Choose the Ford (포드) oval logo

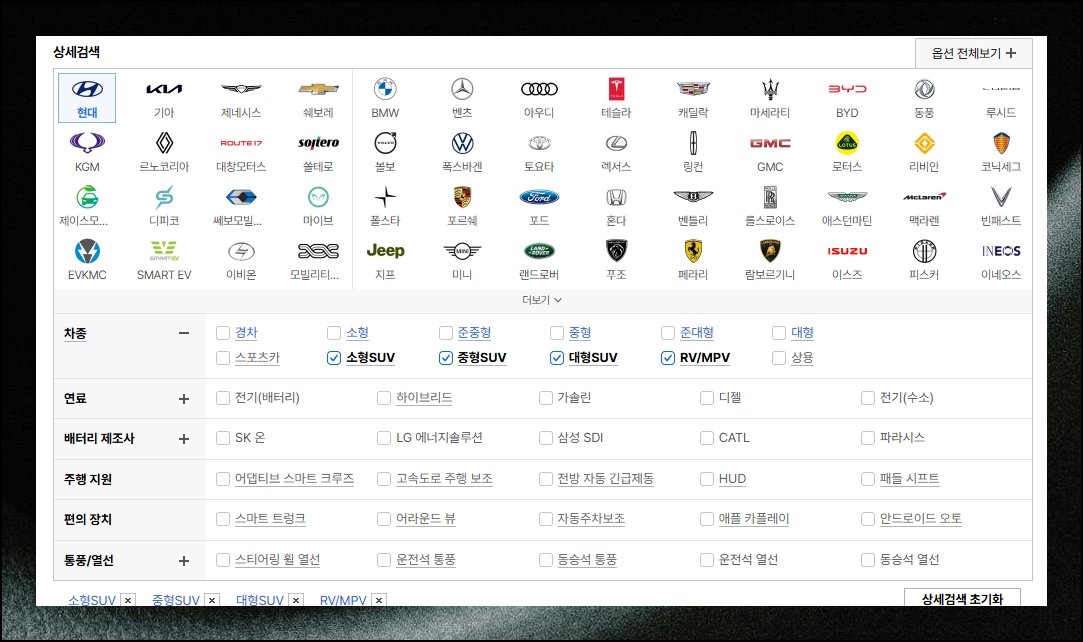point(539,197)
